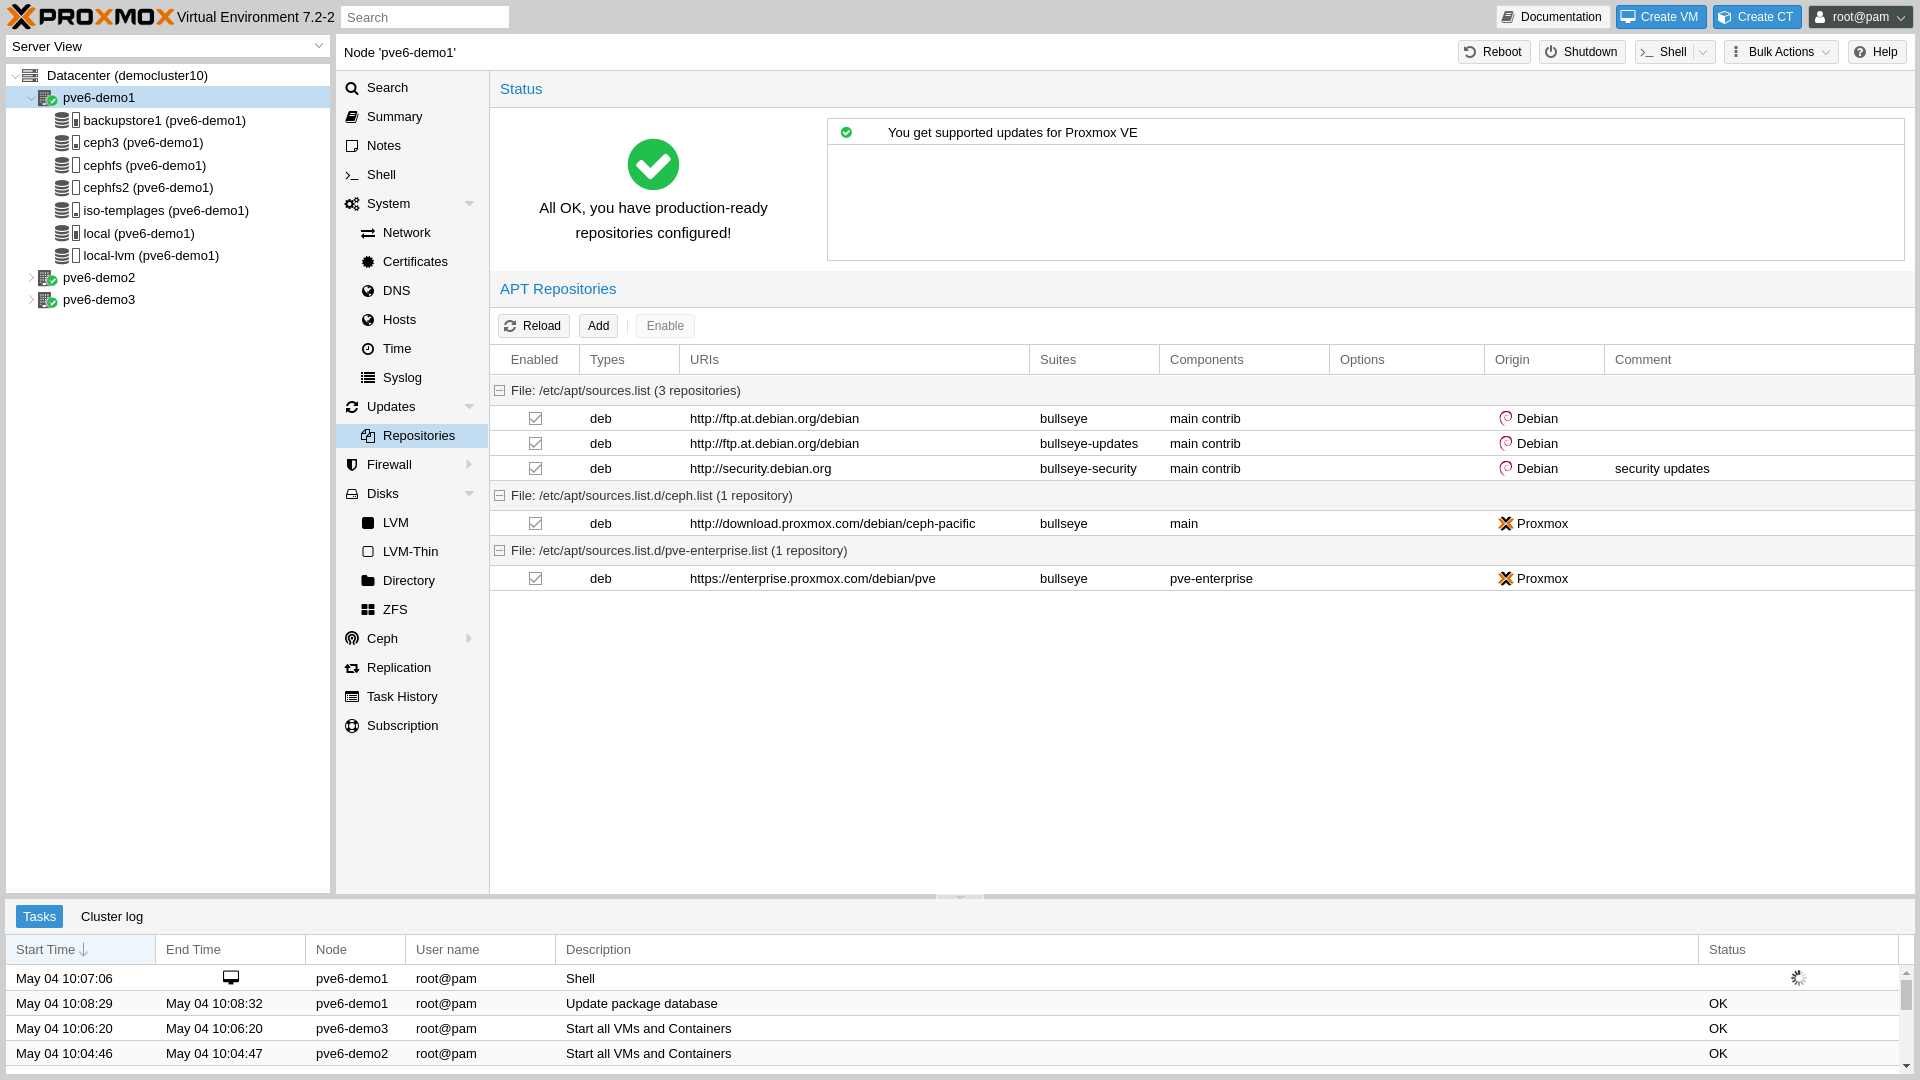Select the Create VM toolbar icon
The image size is (1920, 1080).
tap(1660, 16)
